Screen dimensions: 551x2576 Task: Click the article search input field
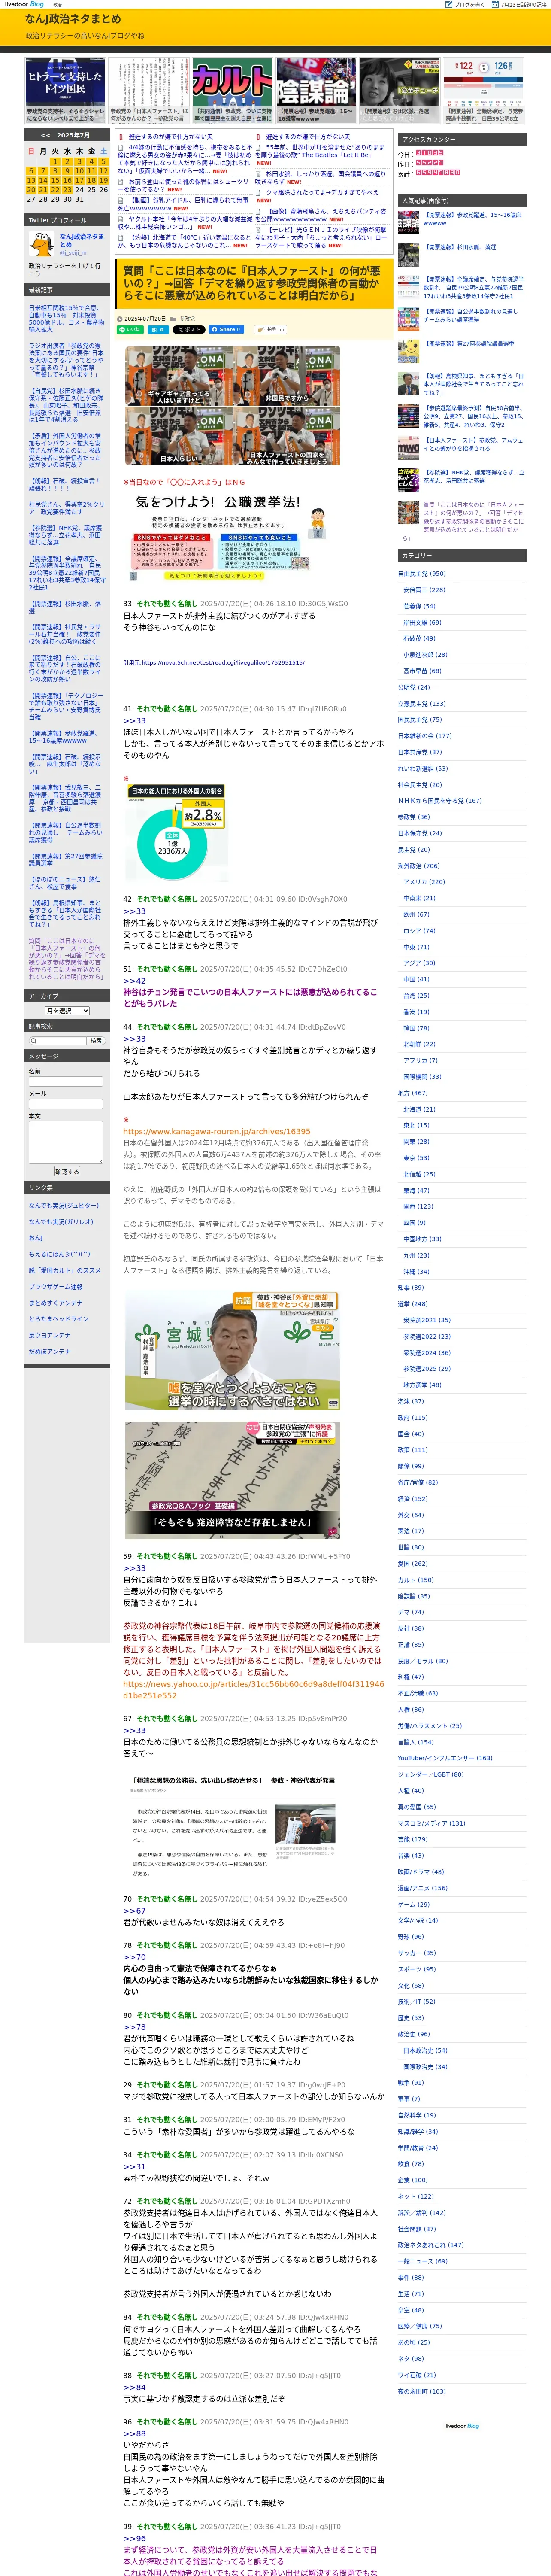(57, 1041)
